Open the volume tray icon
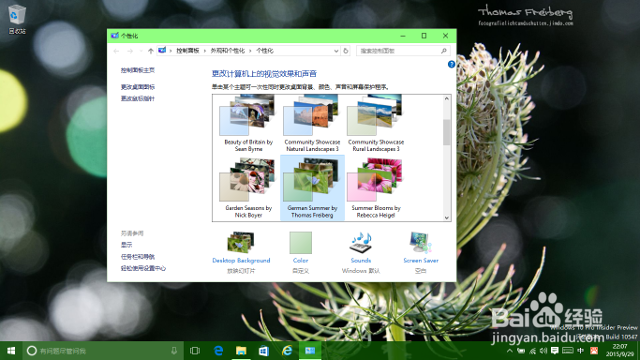This screenshot has height=360, width=640. coord(543,351)
